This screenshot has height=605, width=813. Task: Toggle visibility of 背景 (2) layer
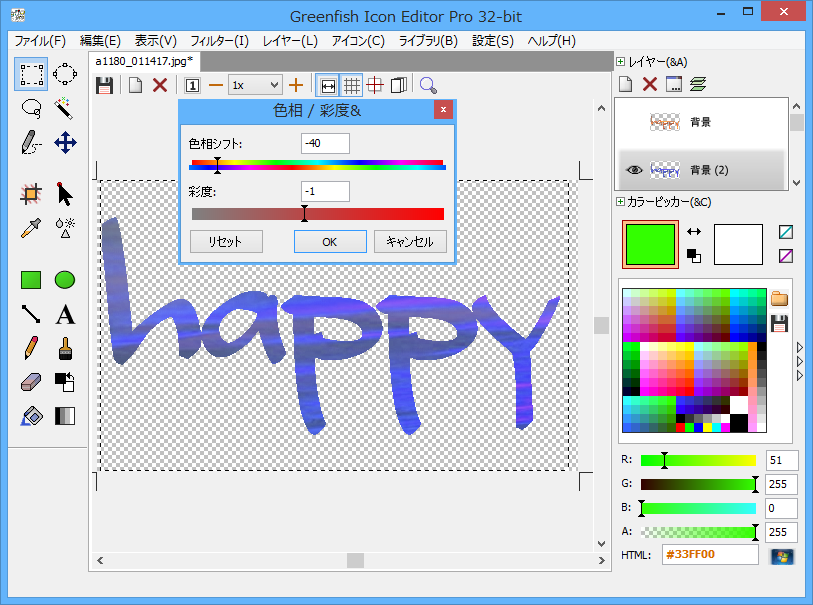click(x=634, y=170)
